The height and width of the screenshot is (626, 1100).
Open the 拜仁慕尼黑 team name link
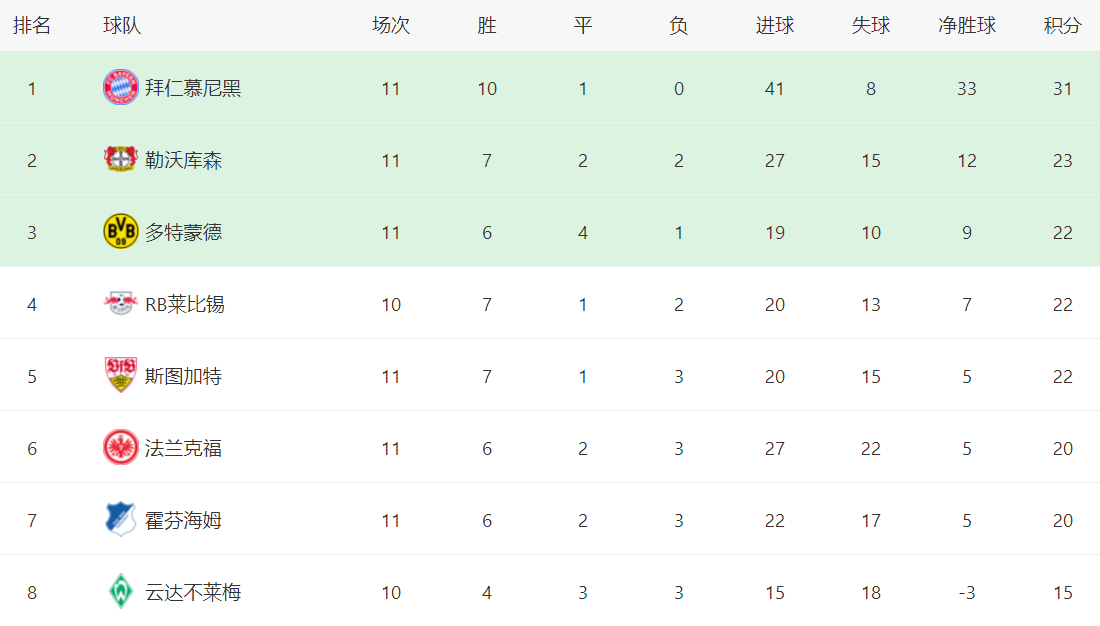(193, 88)
